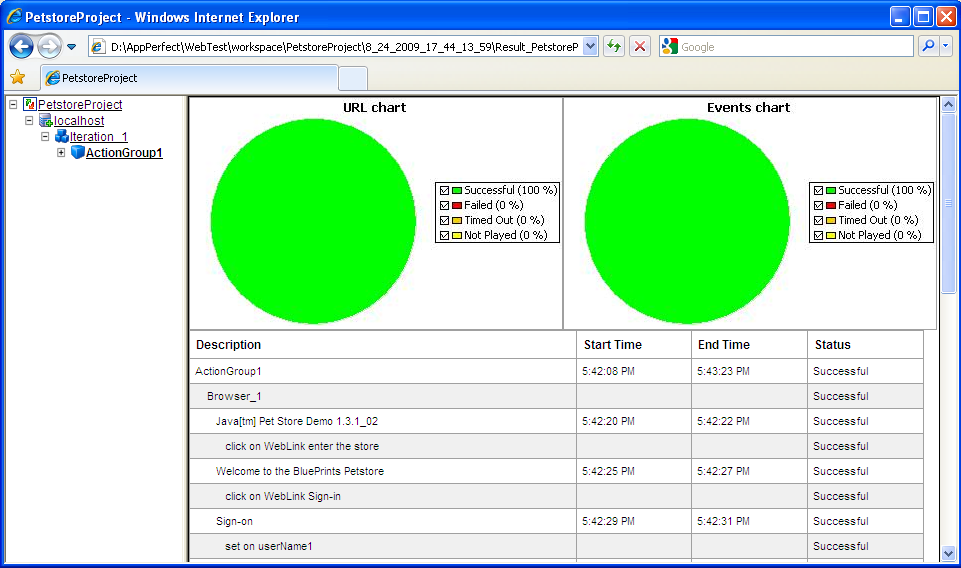961x568 pixels.
Task: Toggle Failed checkbox in Events chart legend
Action: pos(819,205)
